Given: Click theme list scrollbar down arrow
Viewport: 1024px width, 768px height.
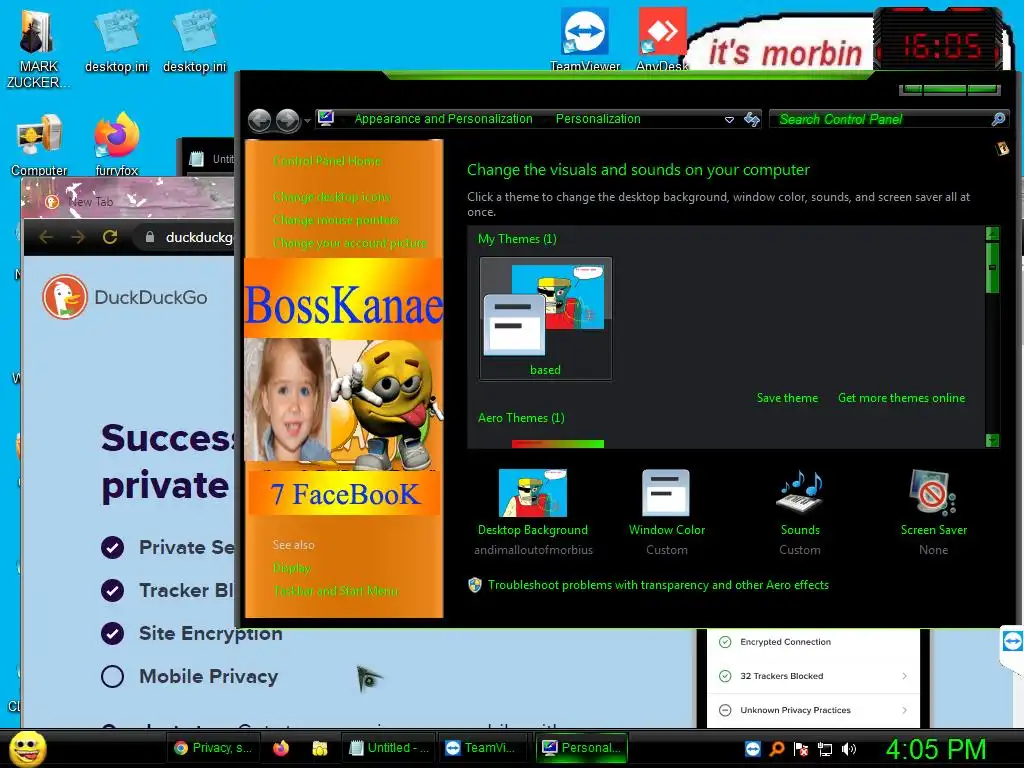Looking at the screenshot, I should coord(992,441).
